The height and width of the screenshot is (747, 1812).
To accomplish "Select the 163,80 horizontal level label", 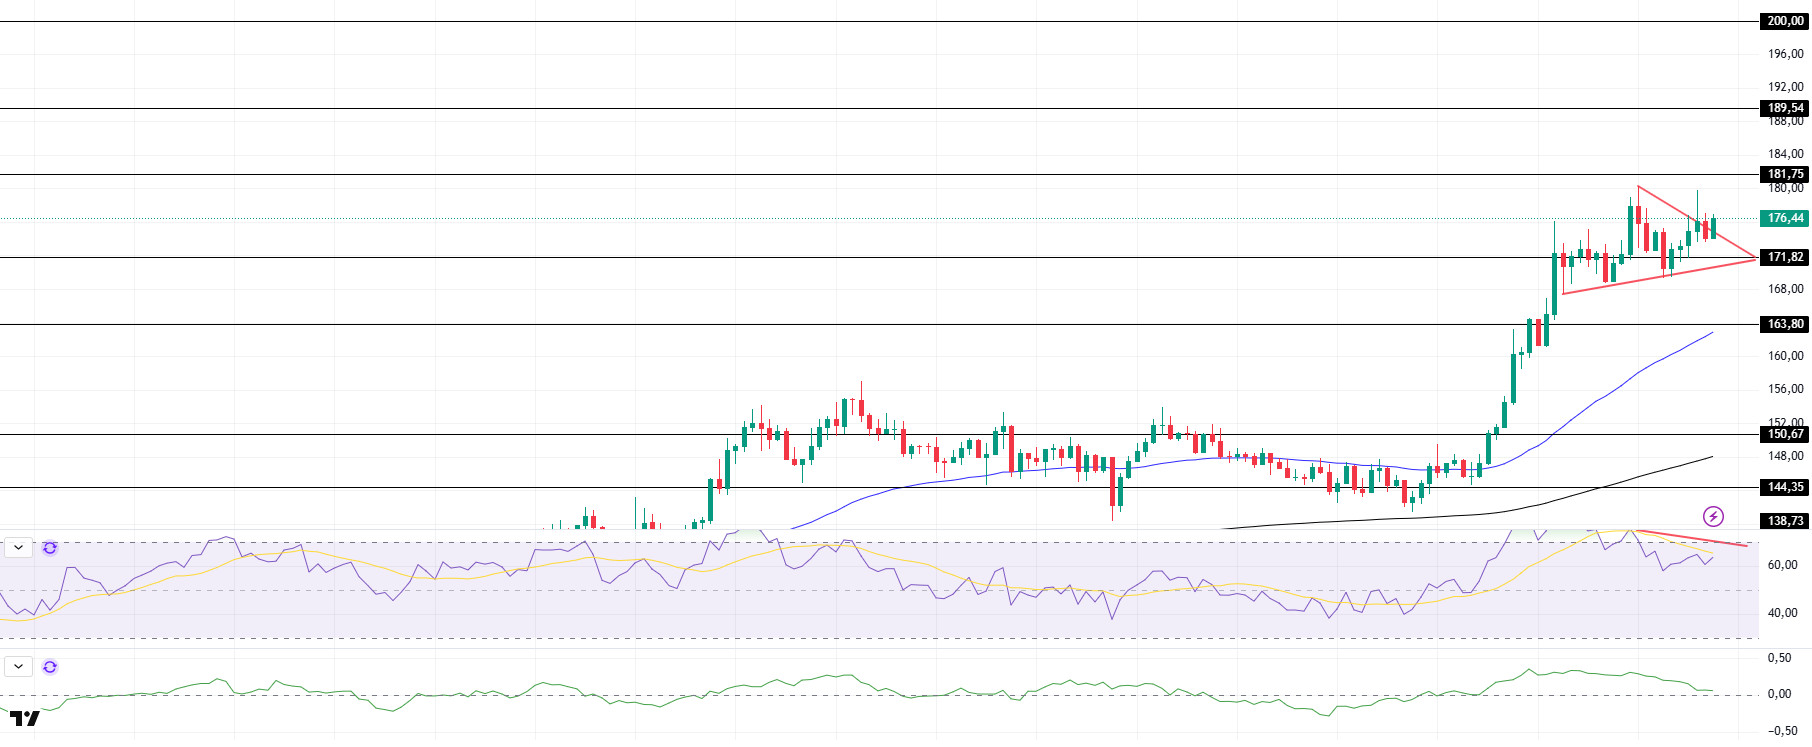I will coord(1785,324).
